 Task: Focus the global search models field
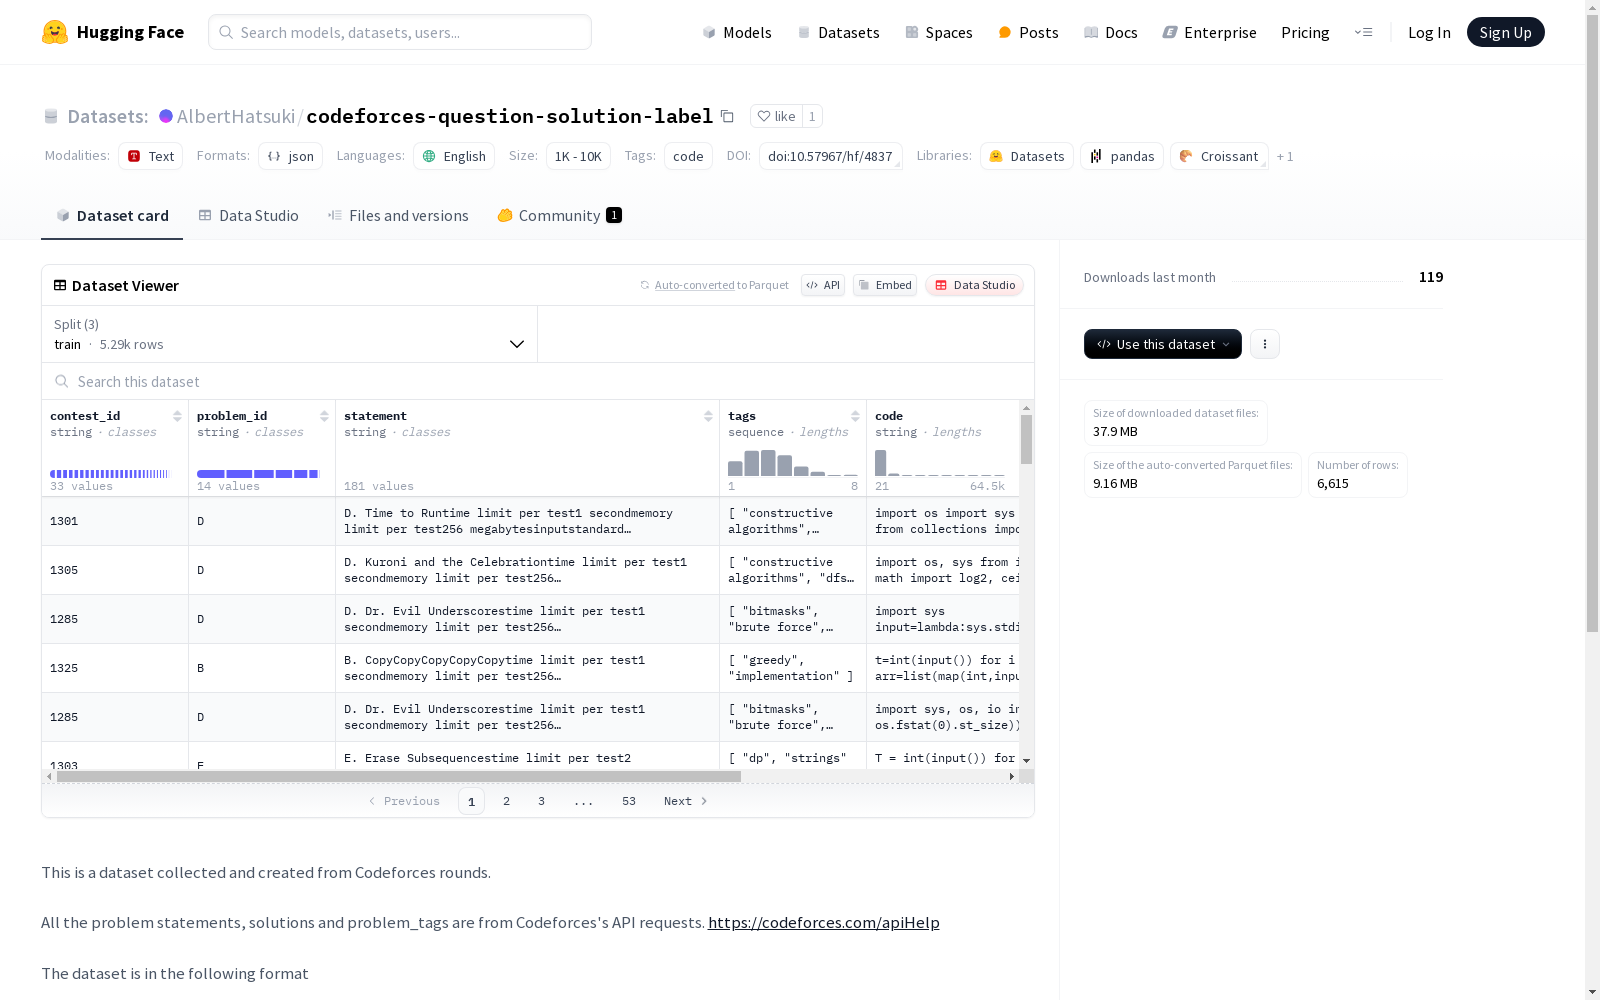pos(400,32)
